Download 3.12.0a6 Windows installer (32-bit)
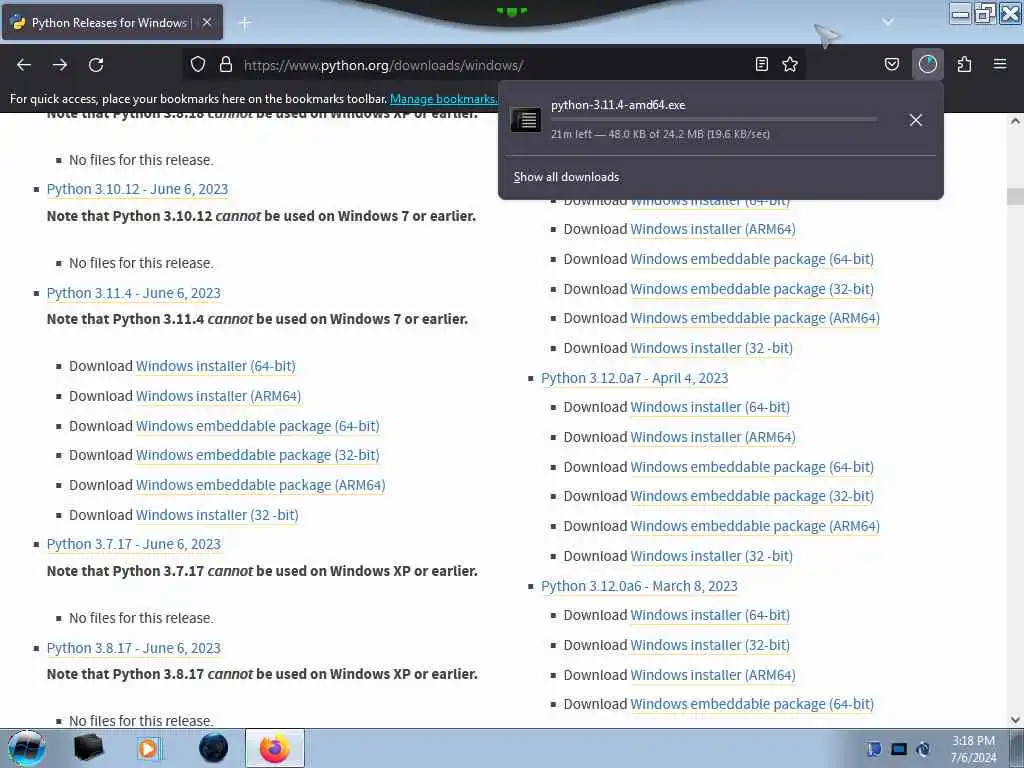 [x=710, y=645]
